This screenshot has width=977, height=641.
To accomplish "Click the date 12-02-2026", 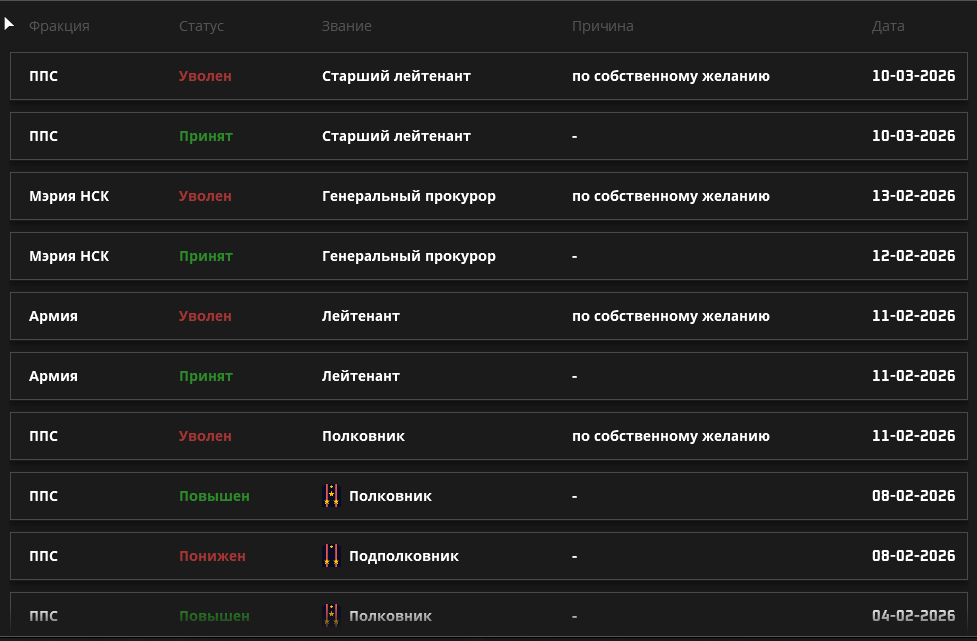I will tap(913, 256).
